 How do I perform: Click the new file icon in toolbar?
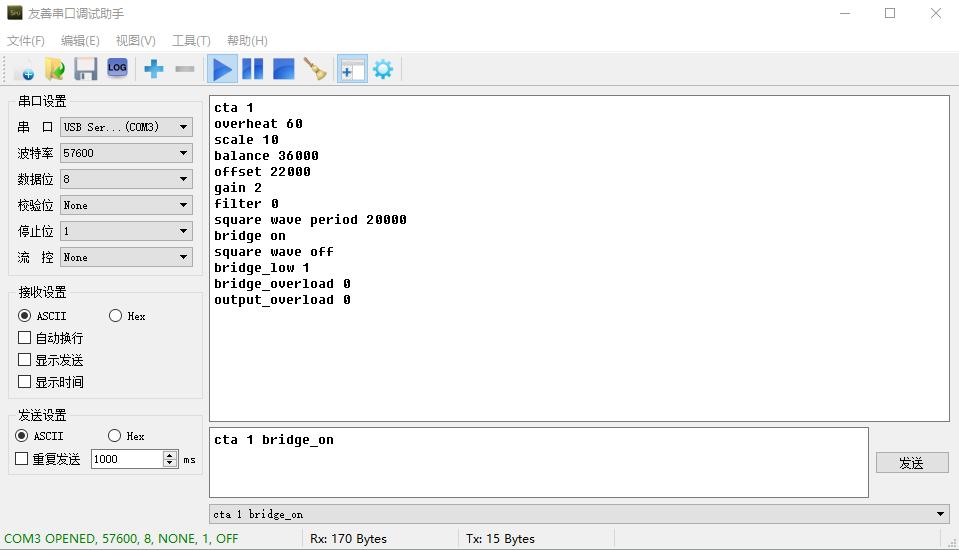click(x=23, y=69)
